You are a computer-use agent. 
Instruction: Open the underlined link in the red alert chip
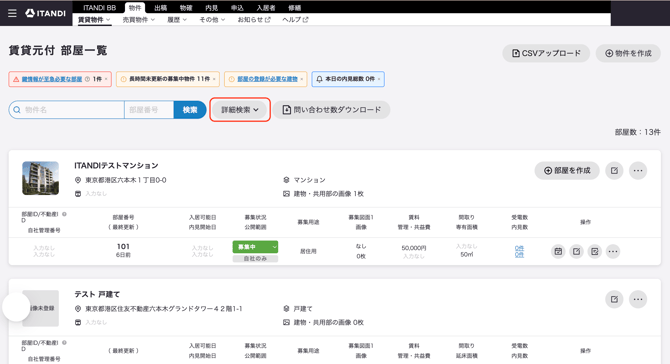click(x=52, y=79)
